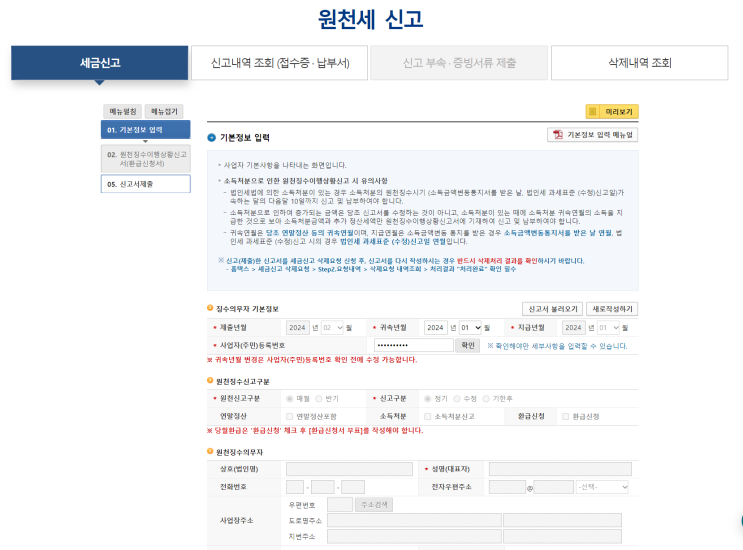The image size is (743, 550).
Task: Open the 삭제내역 조회 tab
Action: click(640, 63)
